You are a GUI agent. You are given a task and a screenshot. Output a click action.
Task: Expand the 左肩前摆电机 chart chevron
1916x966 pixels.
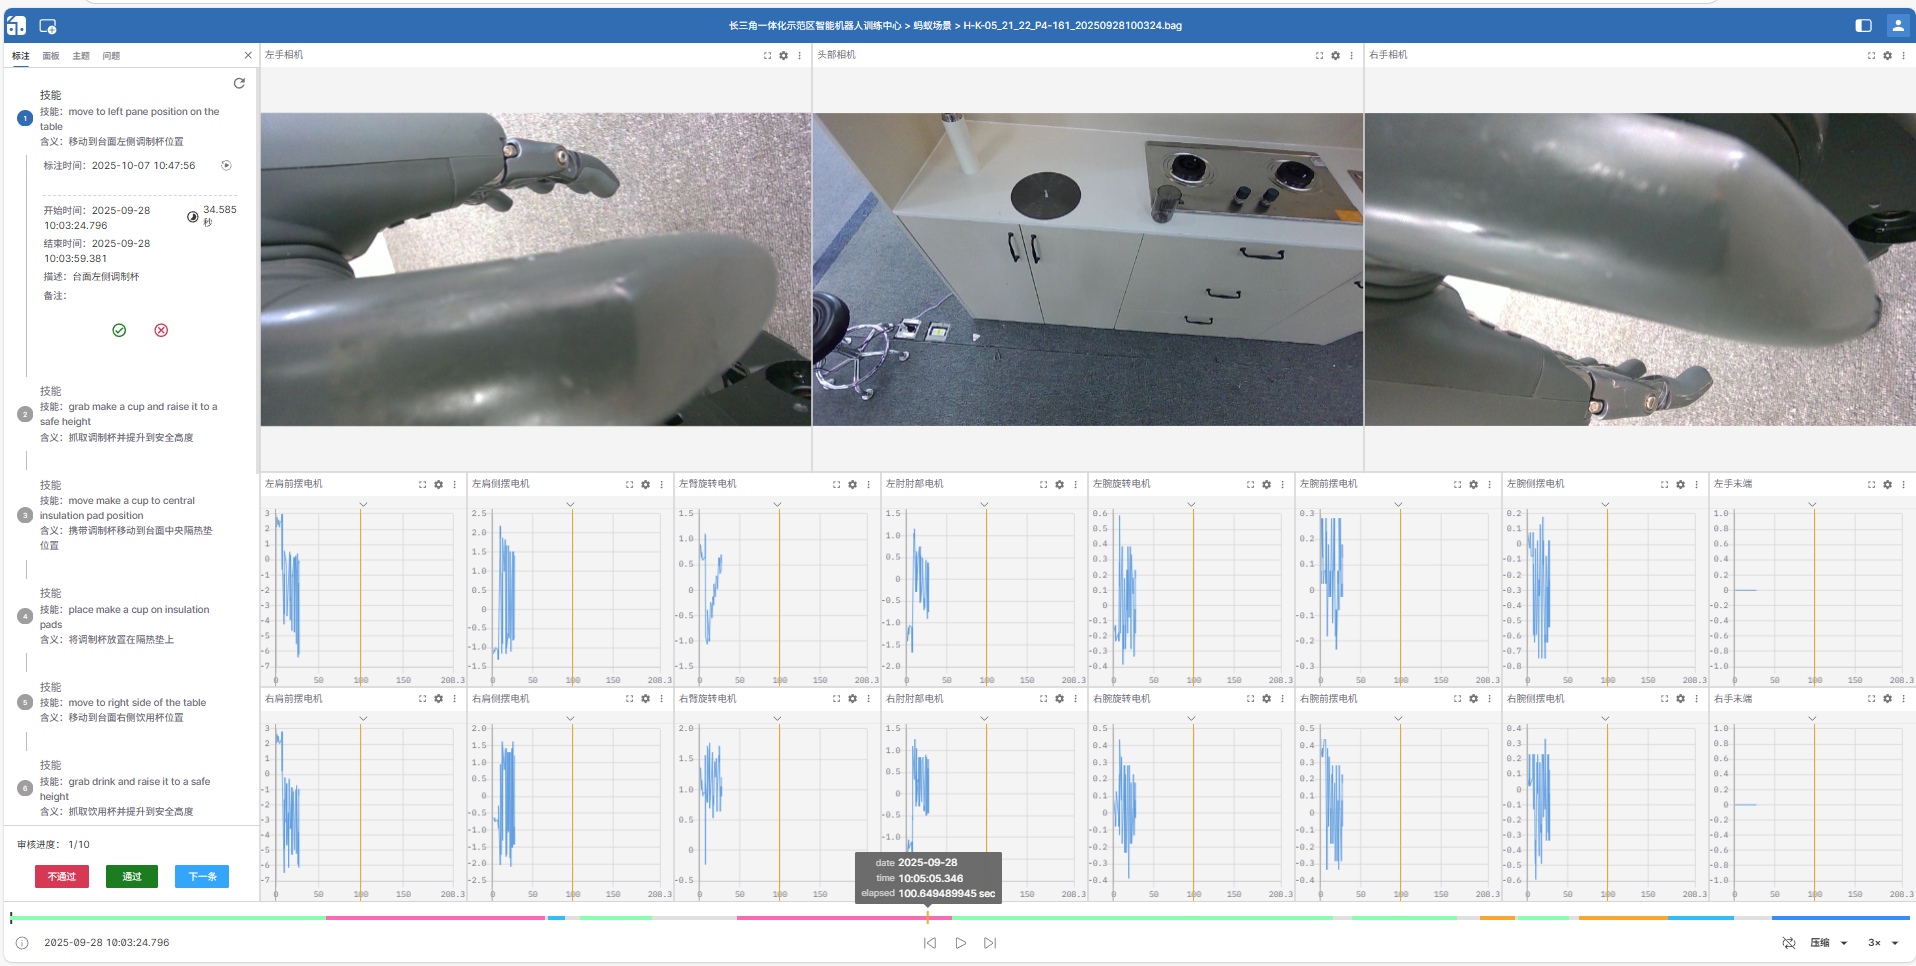point(363,504)
